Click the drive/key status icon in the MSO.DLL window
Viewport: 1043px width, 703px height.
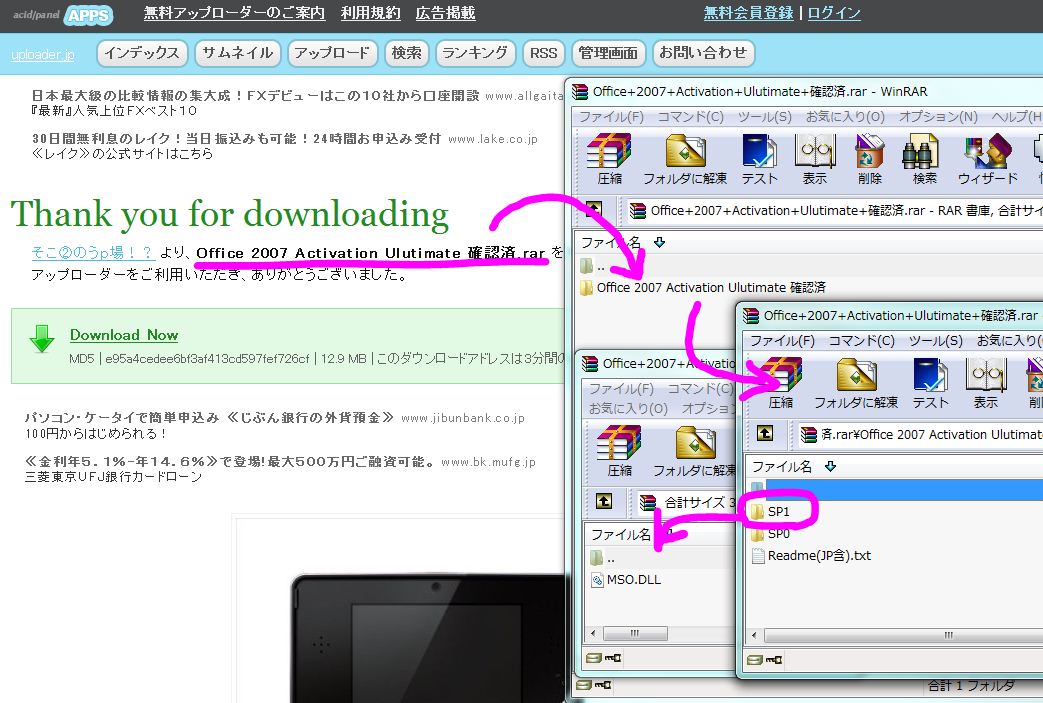pyautogui.click(x=604, y=658)
